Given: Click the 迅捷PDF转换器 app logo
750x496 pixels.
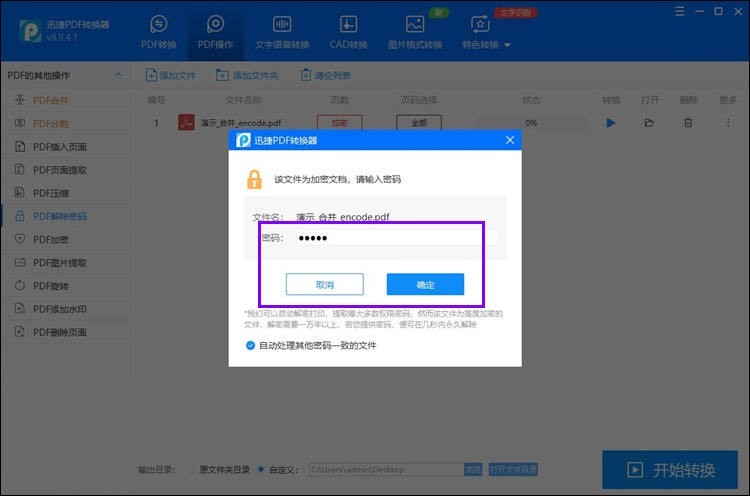Looking at the screenshot, I should (x=30, y=31).
